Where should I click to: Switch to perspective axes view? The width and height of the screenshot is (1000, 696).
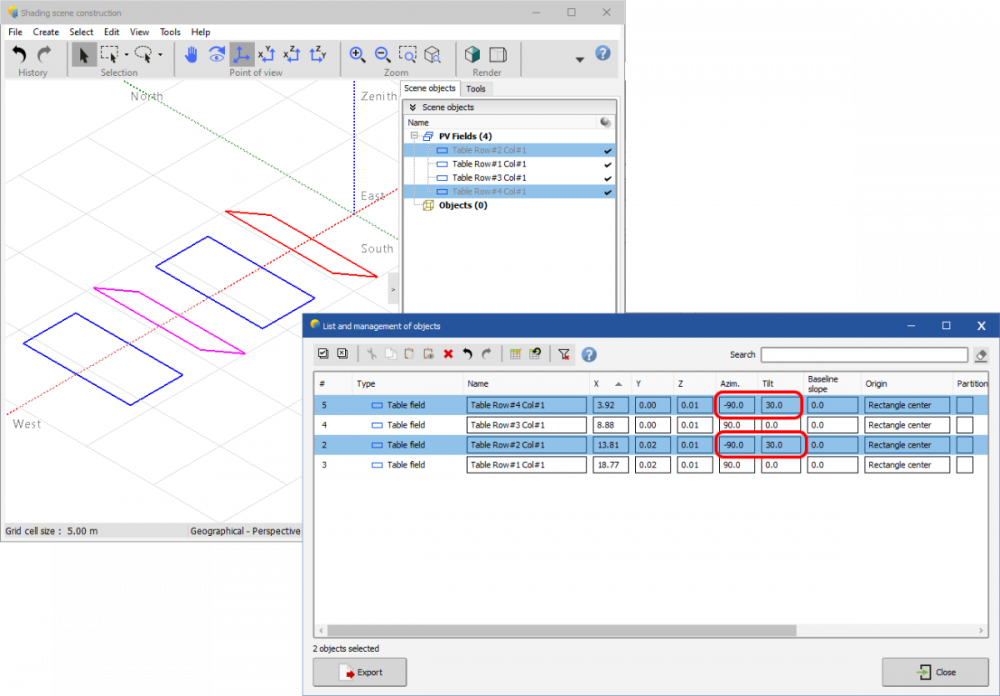[x=241, y=55]
